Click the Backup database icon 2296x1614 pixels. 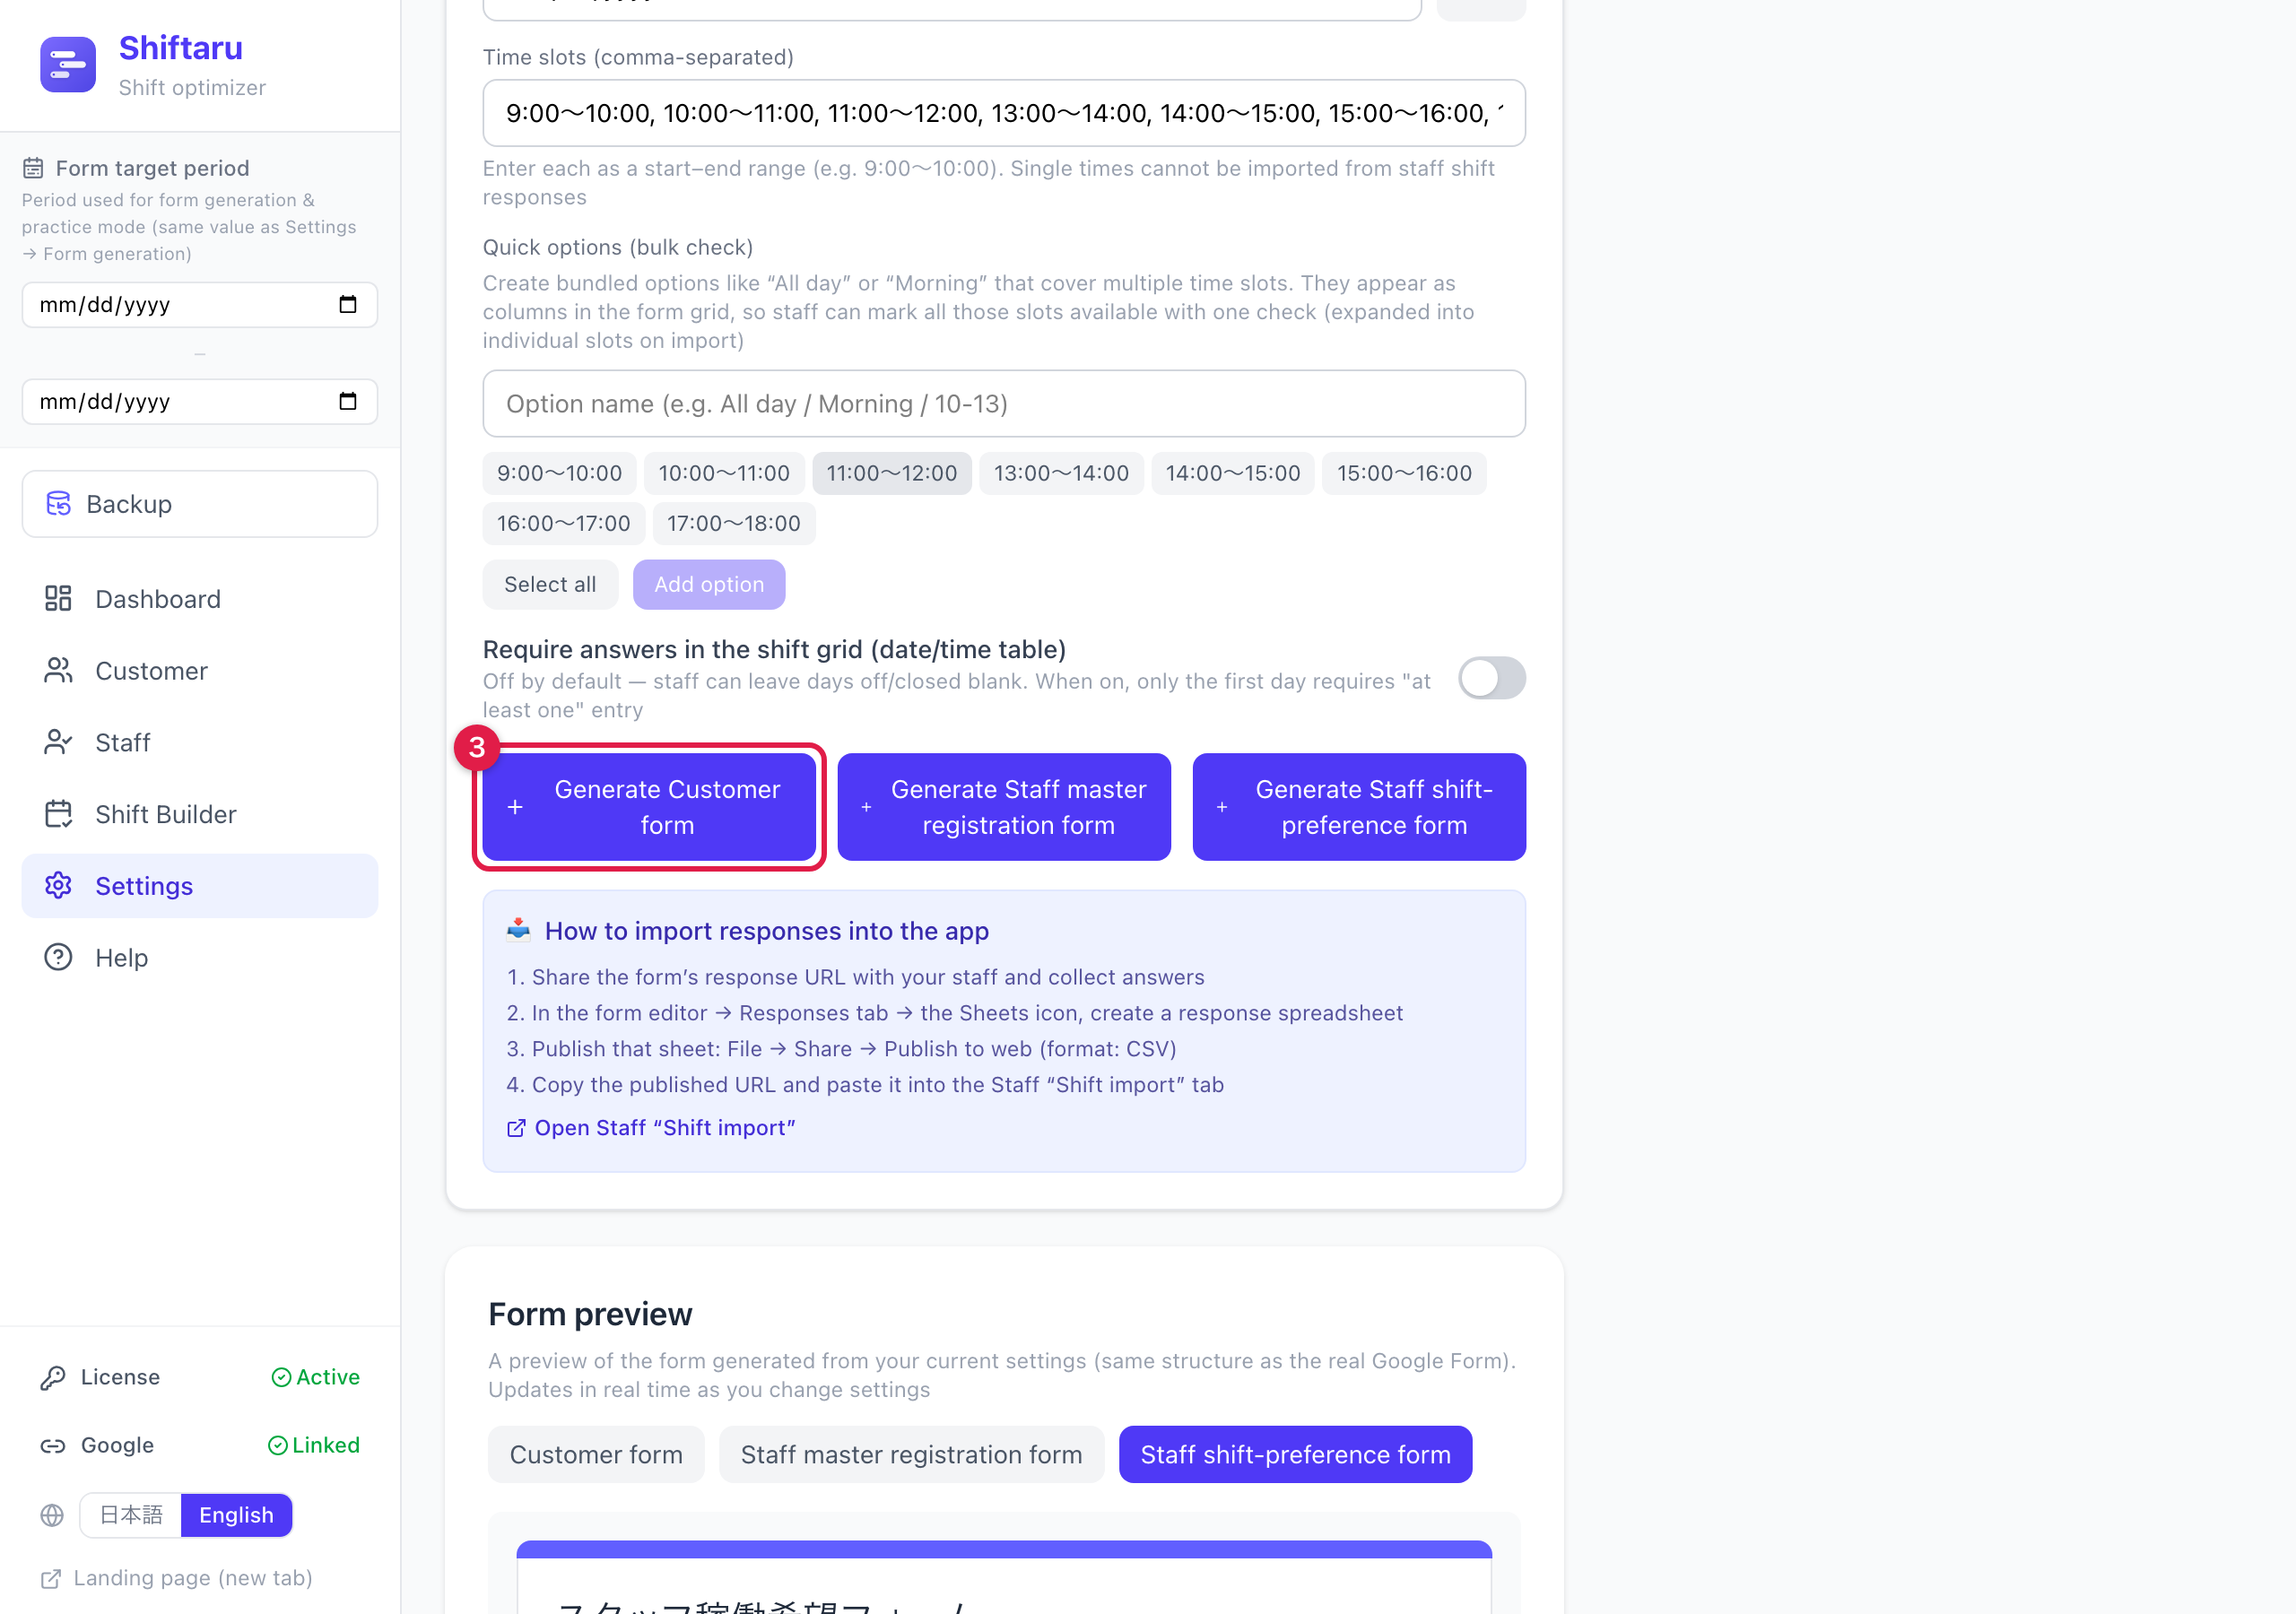59,504
